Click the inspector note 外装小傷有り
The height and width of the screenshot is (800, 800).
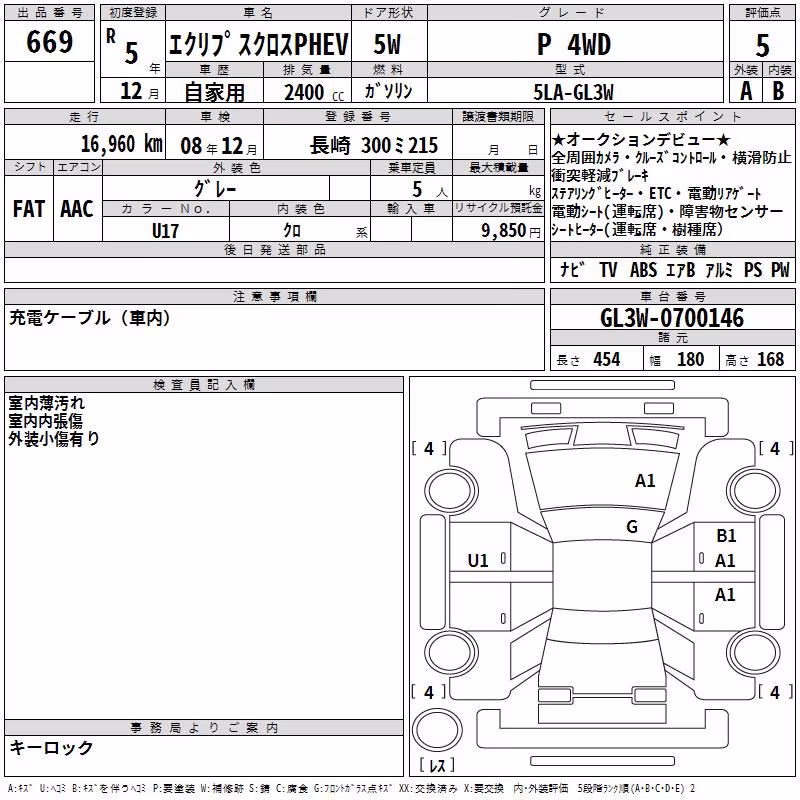[54, 438]
